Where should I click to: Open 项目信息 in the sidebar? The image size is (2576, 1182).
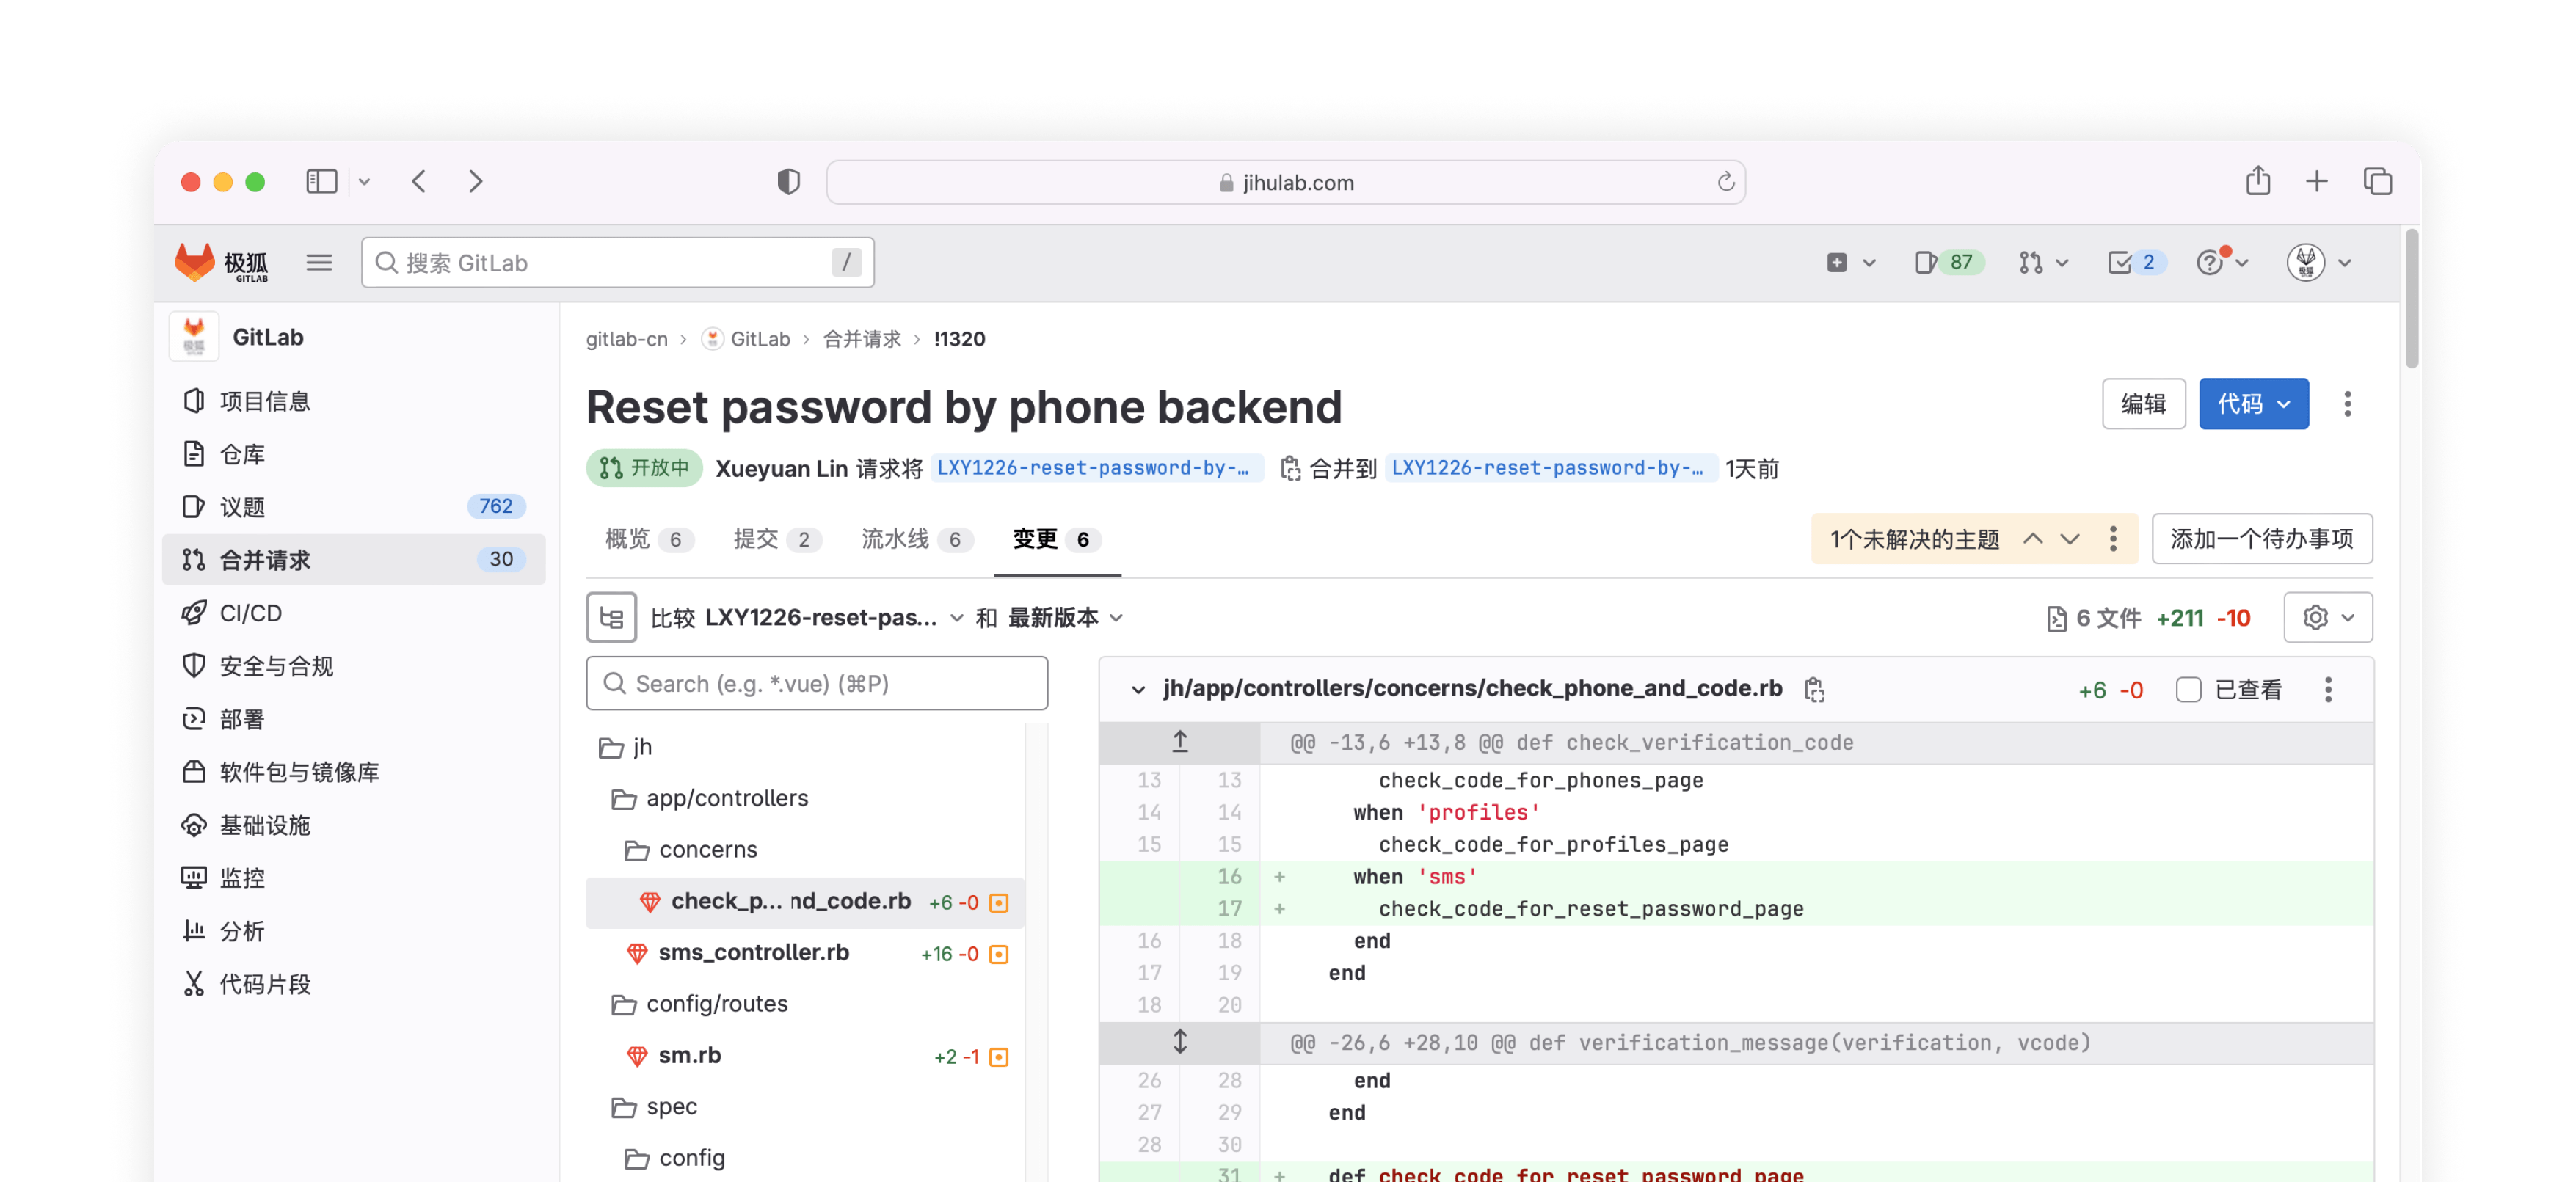coord(353,401)
